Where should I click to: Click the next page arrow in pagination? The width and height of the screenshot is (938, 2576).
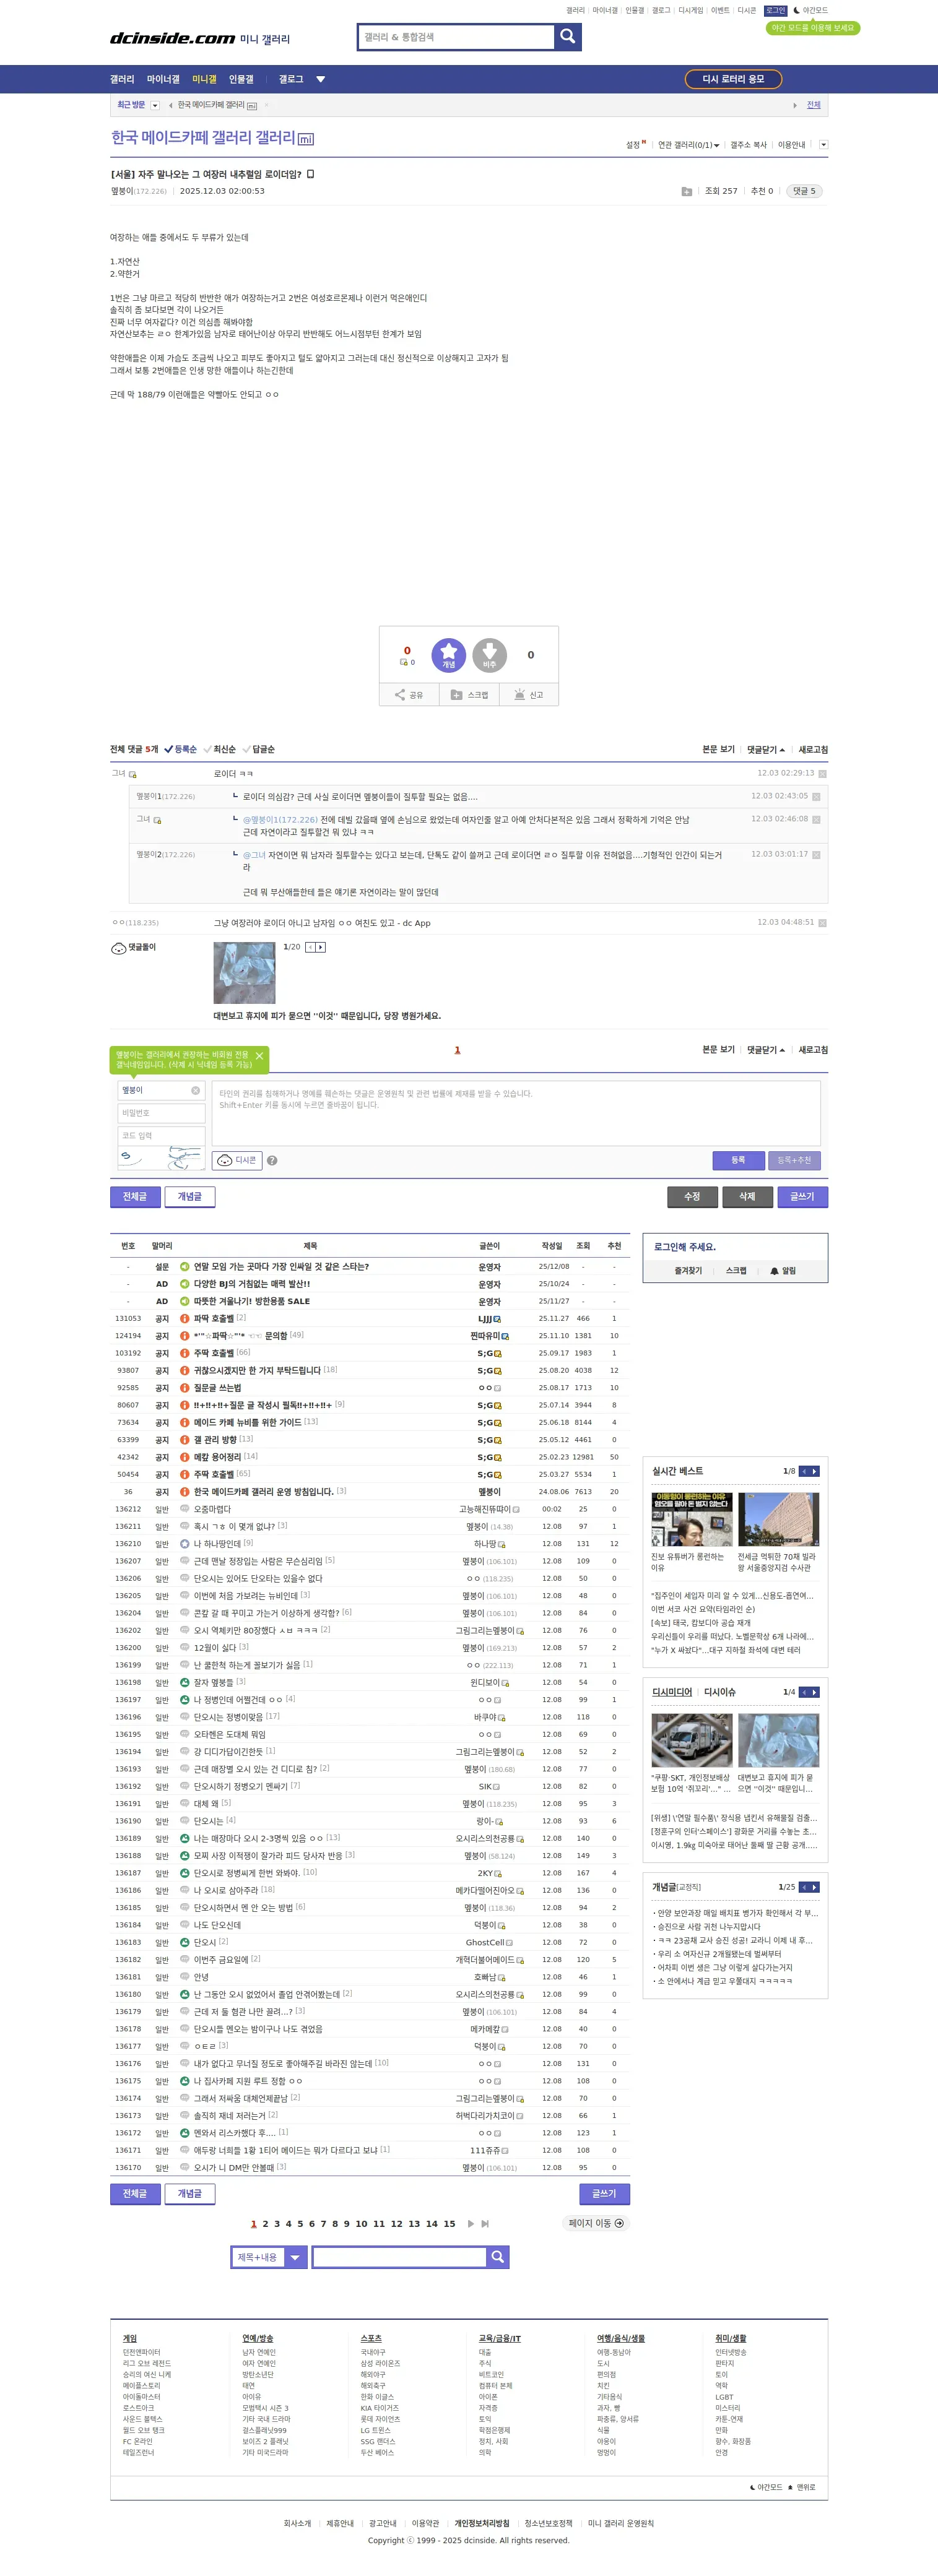point(471,2224)
